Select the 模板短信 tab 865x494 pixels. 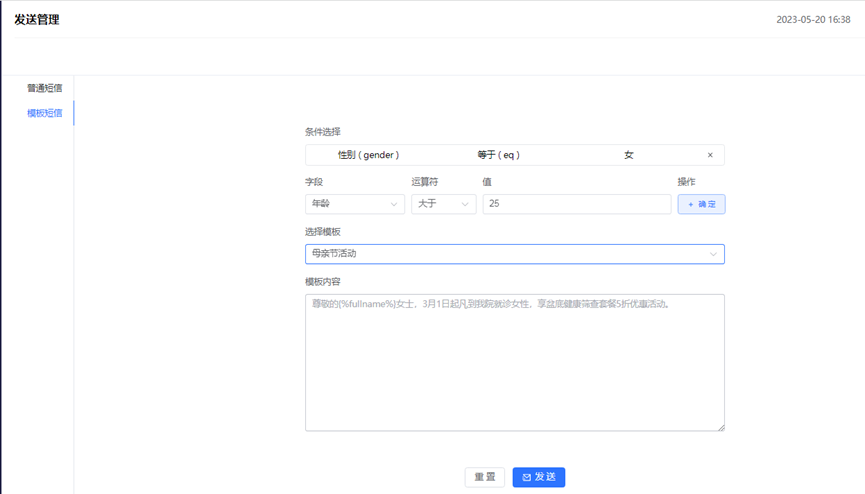(45, 113)
